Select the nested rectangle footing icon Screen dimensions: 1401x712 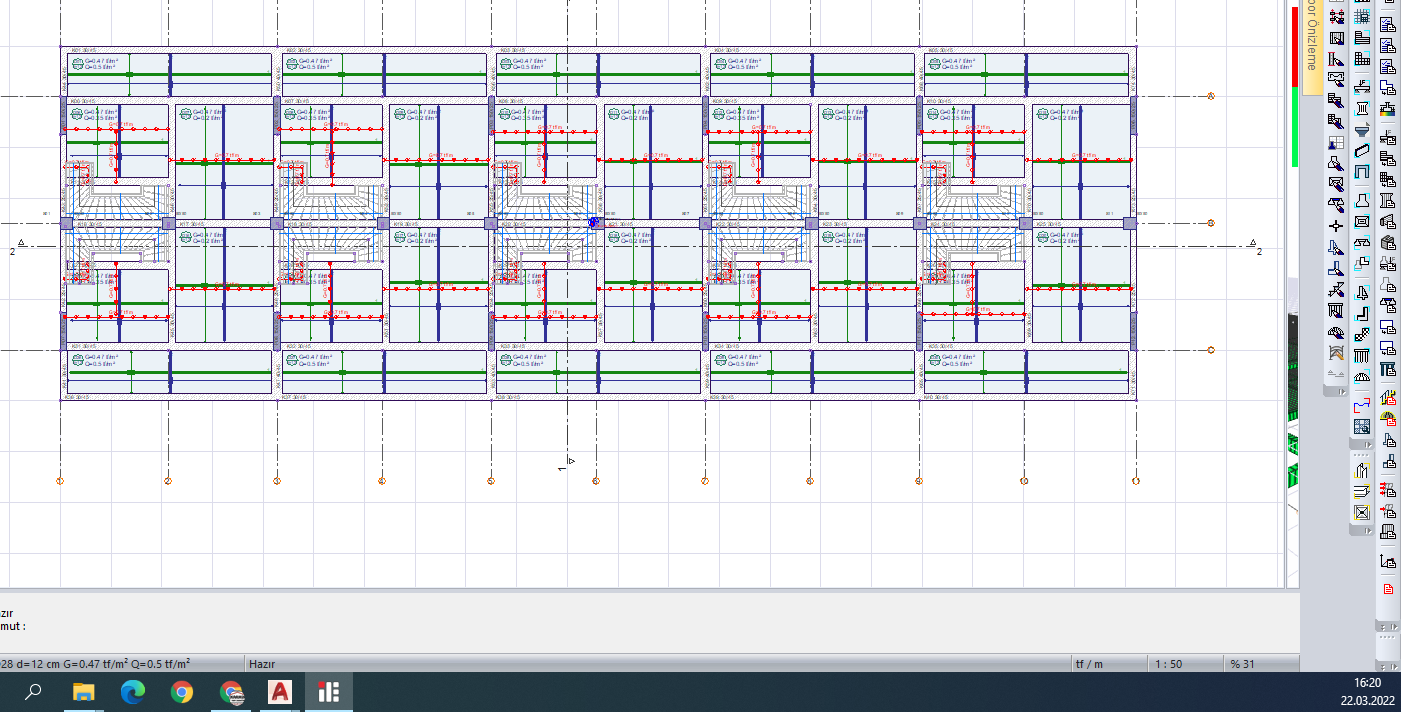tap(1362, 221)
